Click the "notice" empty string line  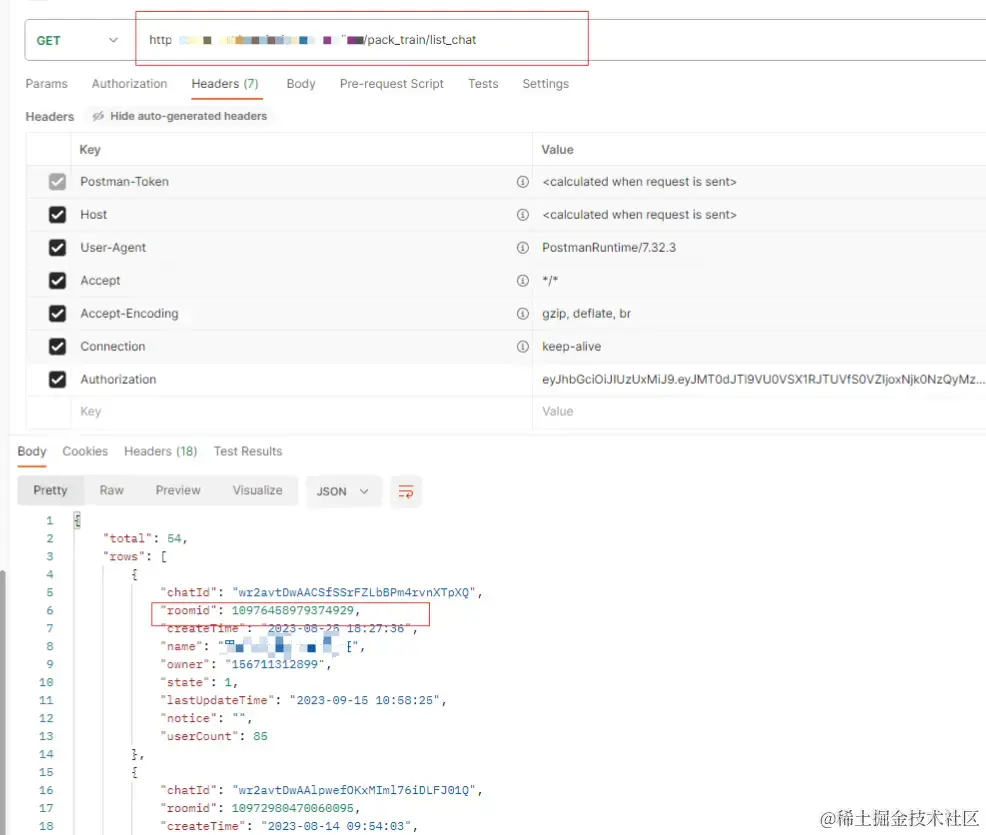tap(206, 718)
